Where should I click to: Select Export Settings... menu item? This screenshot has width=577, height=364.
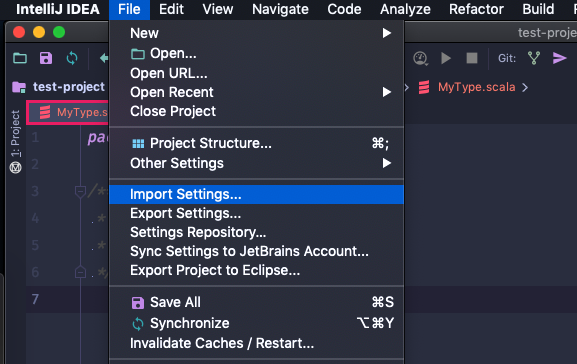coord(256,213)
